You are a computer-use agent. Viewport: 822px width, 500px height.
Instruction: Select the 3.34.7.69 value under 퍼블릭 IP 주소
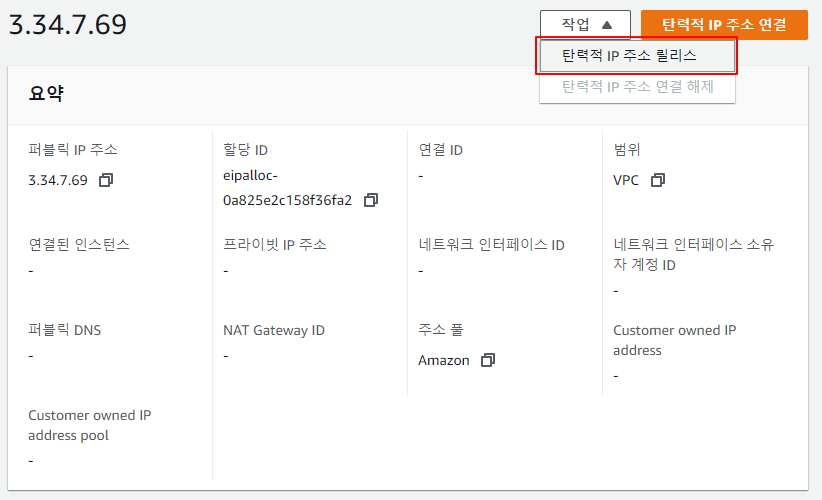58,180
